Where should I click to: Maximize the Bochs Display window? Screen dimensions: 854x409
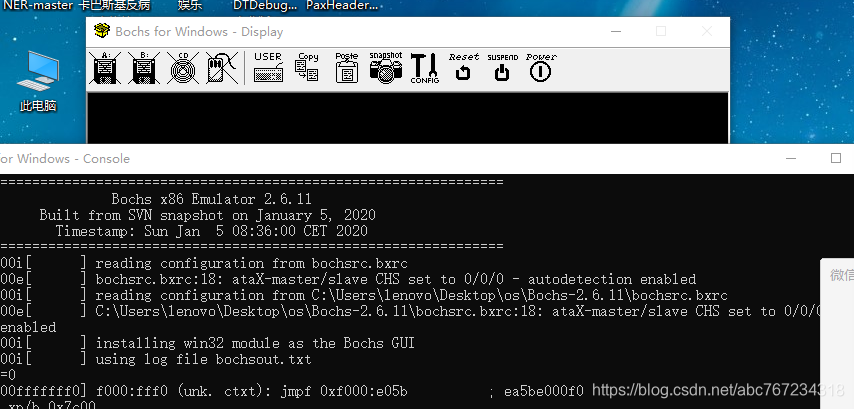[661, 32]
